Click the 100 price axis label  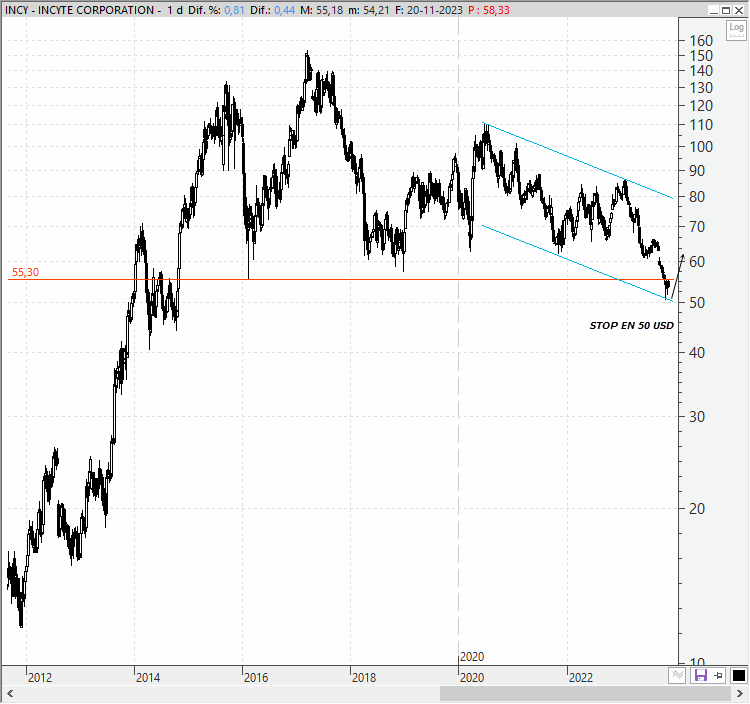701,147
